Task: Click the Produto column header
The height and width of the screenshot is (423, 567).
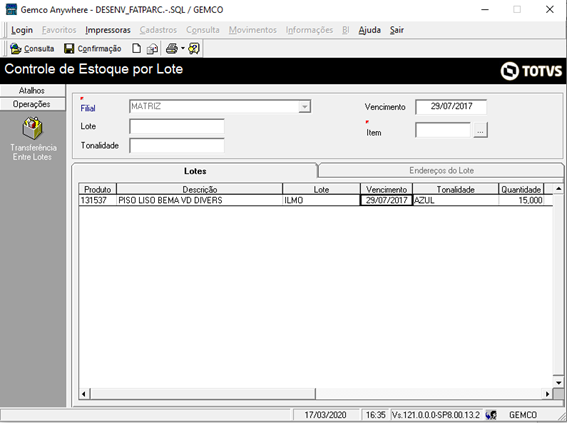Action: [x=98, y=189]
